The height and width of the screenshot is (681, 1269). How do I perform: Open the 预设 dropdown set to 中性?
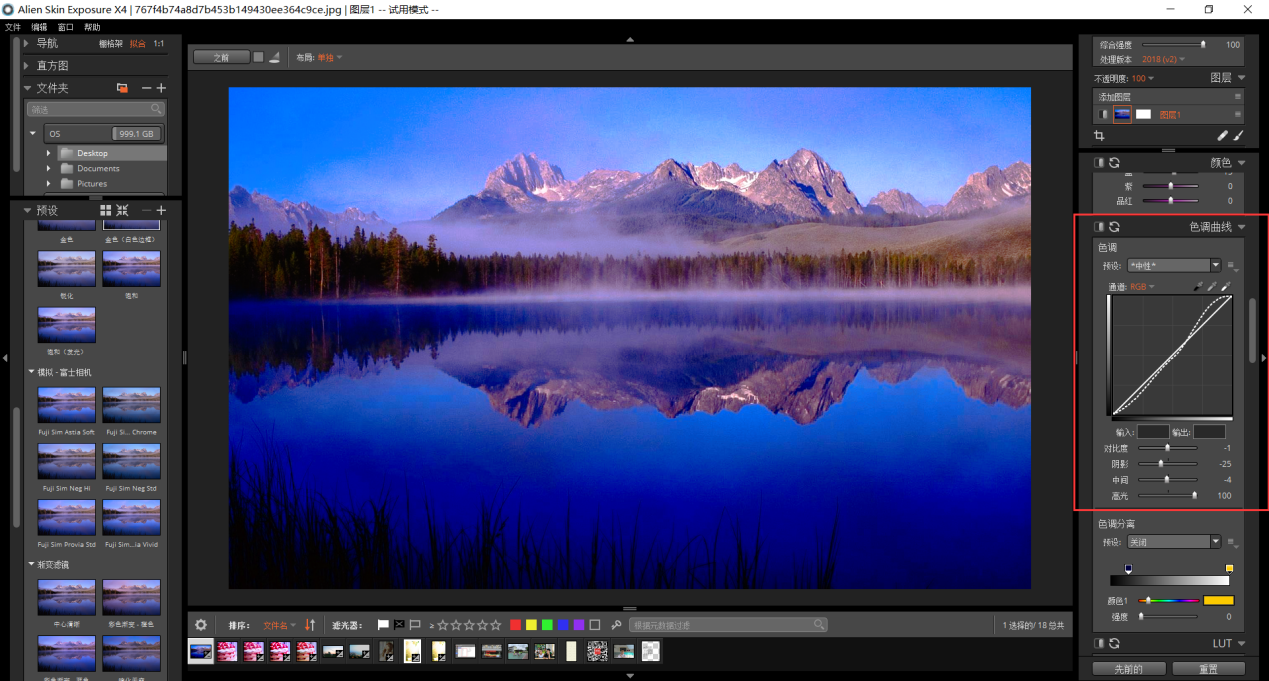coord(1174,265)
